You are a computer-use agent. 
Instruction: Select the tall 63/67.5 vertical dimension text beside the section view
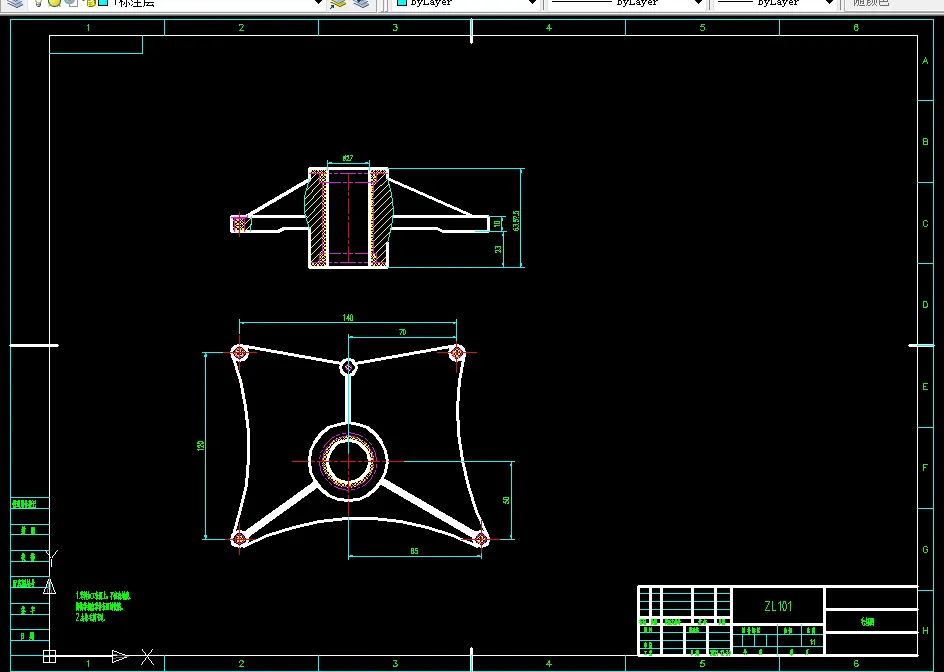[516, 220]
